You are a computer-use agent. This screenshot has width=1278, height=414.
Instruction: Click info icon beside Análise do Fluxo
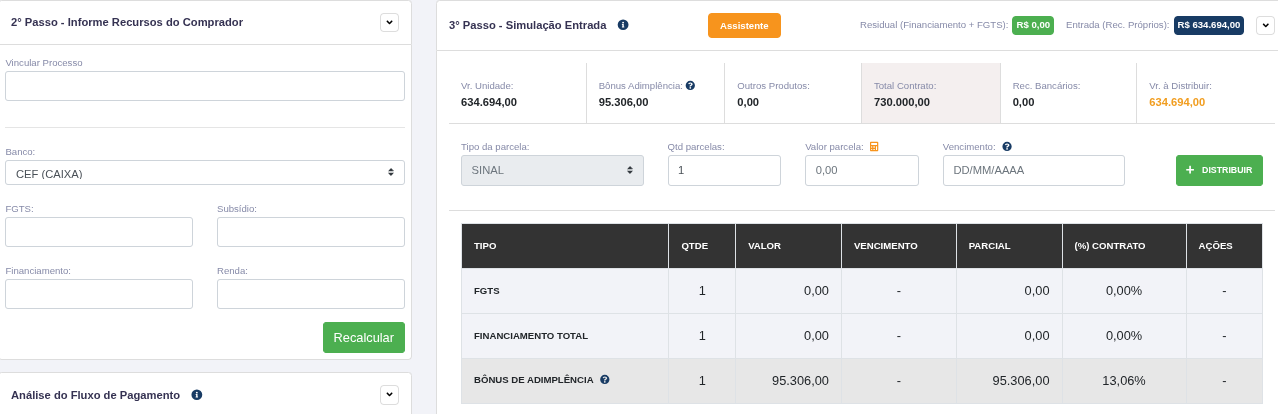(197, 395)
